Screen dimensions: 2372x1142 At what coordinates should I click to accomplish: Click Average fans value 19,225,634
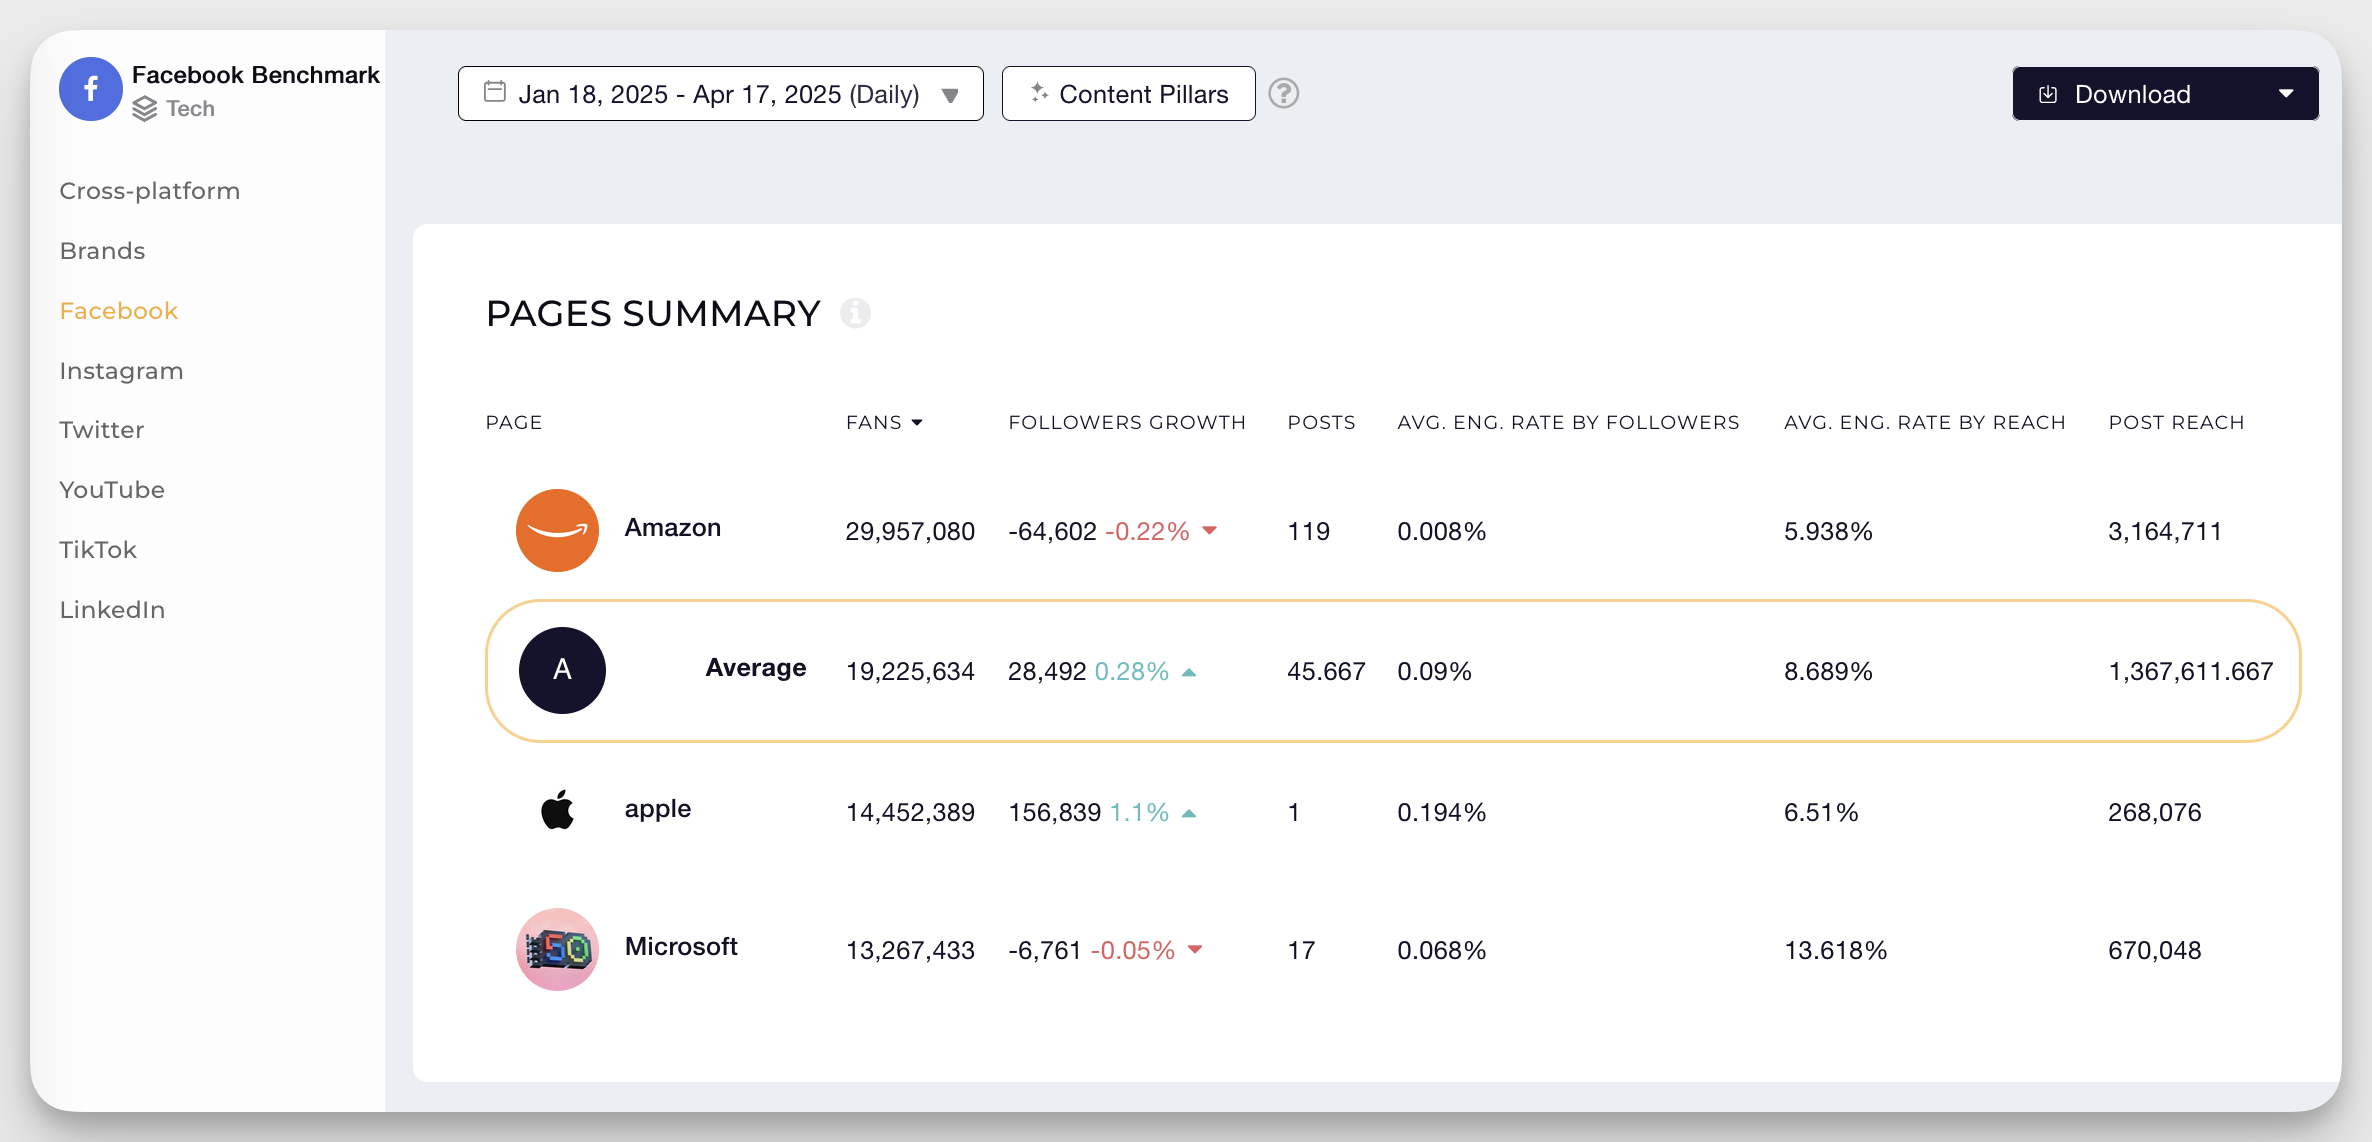[910, 671]
